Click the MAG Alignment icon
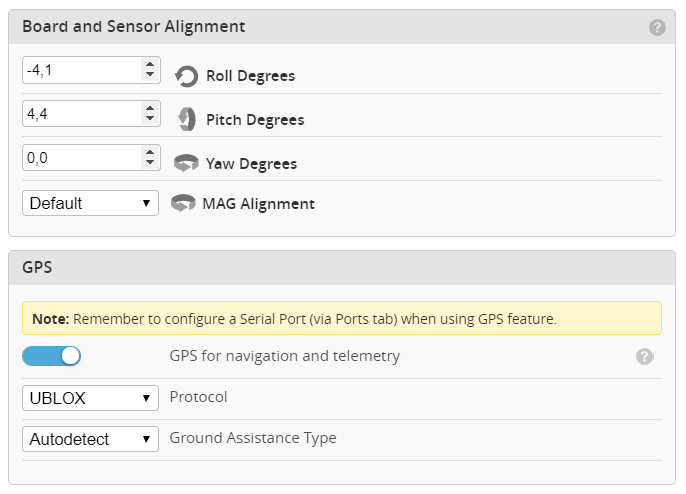The image size is (686, 494). tap(183, 204)
